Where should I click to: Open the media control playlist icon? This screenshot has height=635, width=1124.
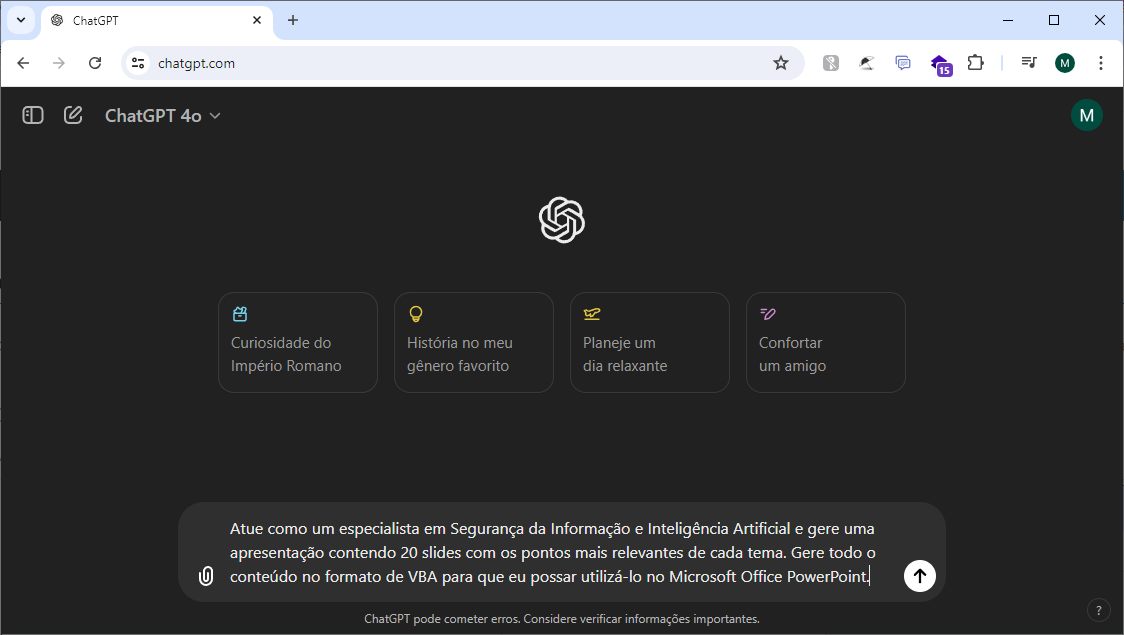[1029, 63]
